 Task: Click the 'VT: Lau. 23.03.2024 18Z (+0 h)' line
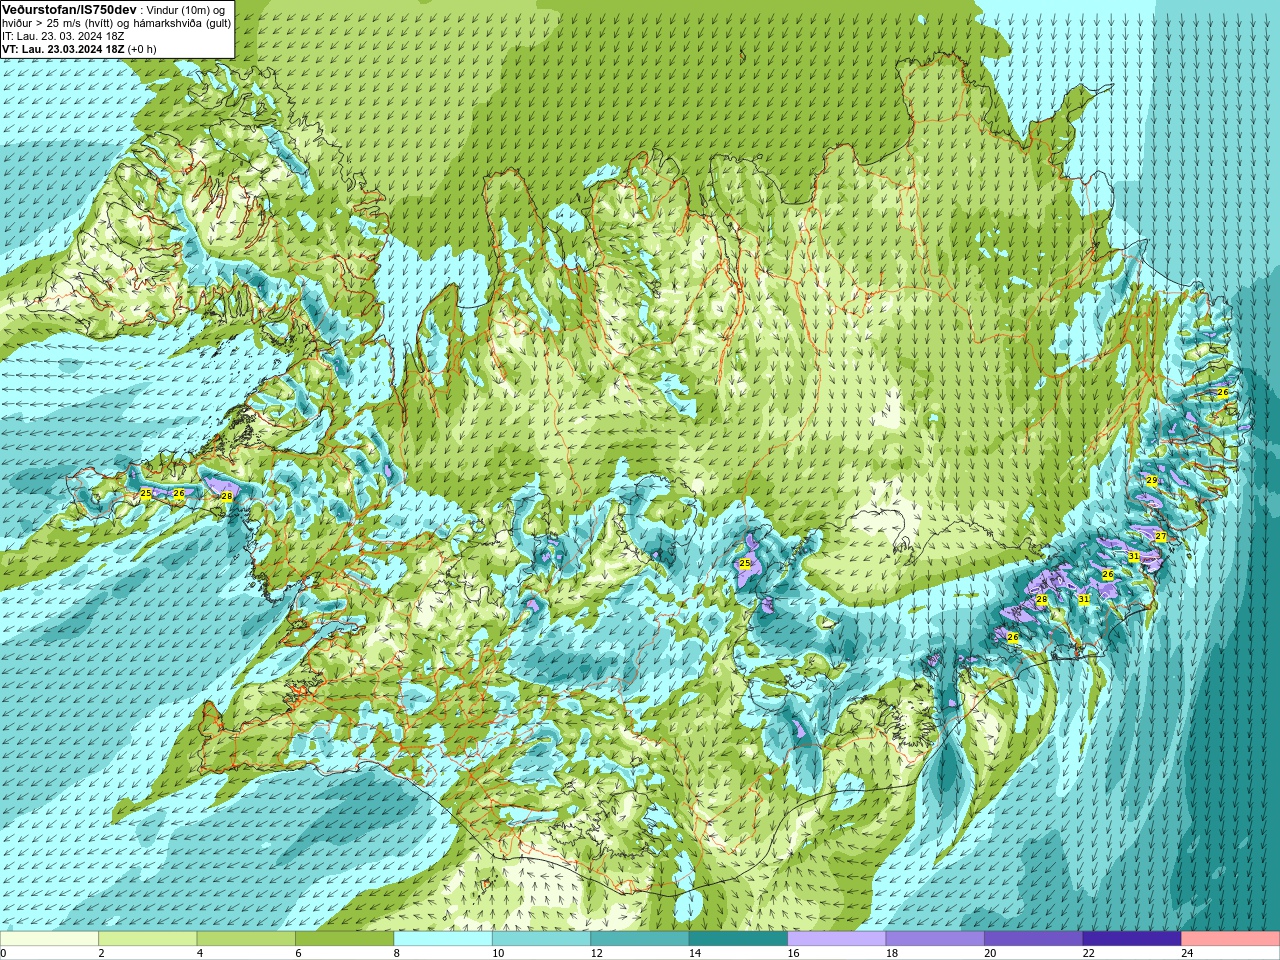click(x=79, y=49)
